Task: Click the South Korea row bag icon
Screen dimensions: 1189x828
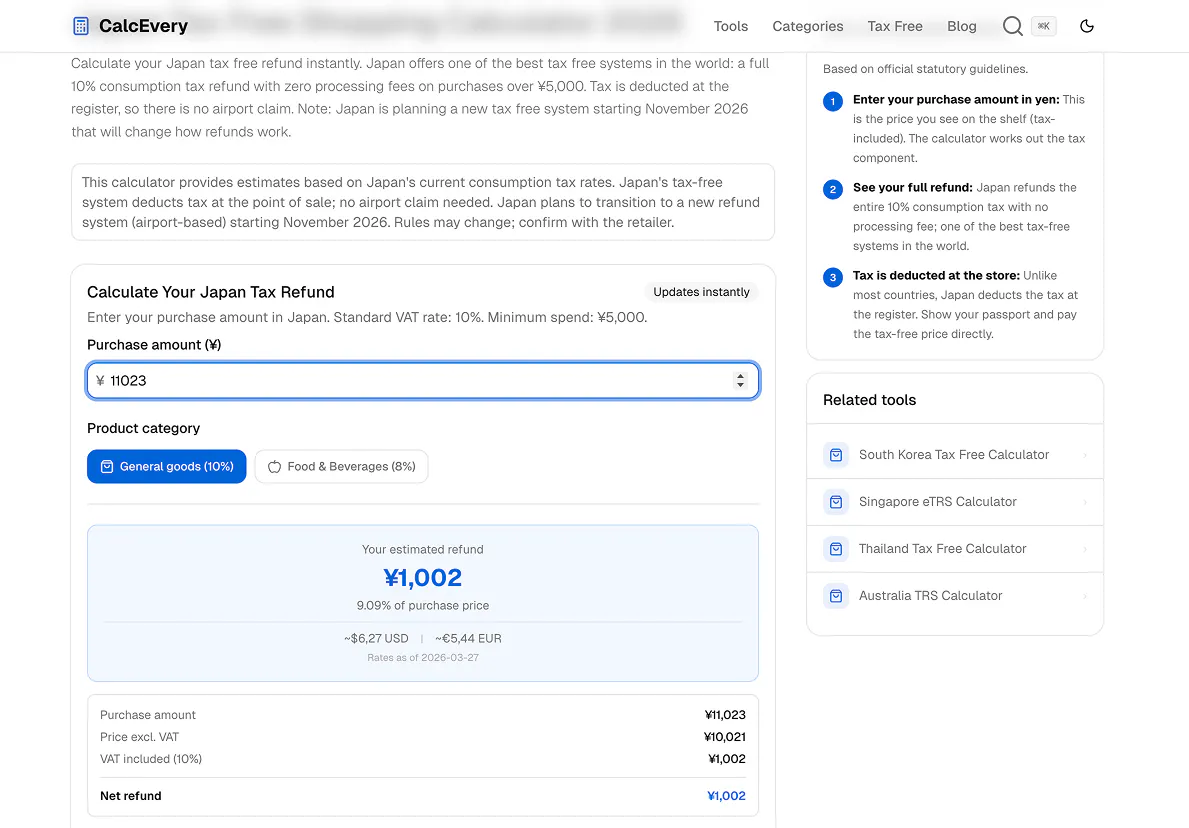Action: (x=836, y=455)
